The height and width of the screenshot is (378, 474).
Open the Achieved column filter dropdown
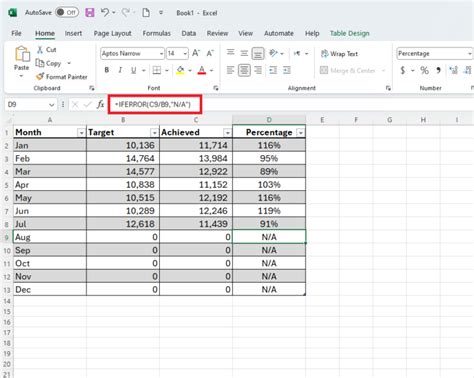click(227, 133)
